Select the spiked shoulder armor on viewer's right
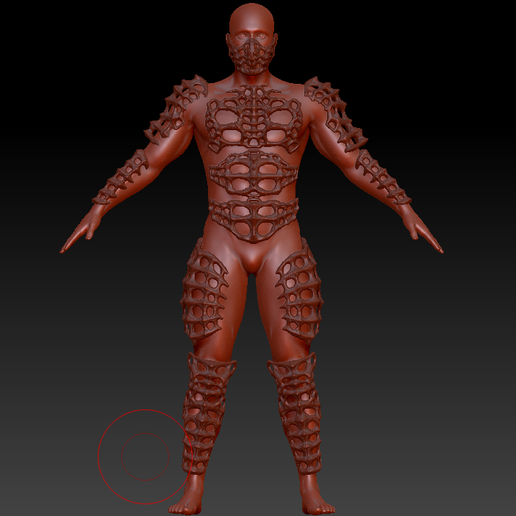This screenshot has height=516, width=516. click(335, 113)
